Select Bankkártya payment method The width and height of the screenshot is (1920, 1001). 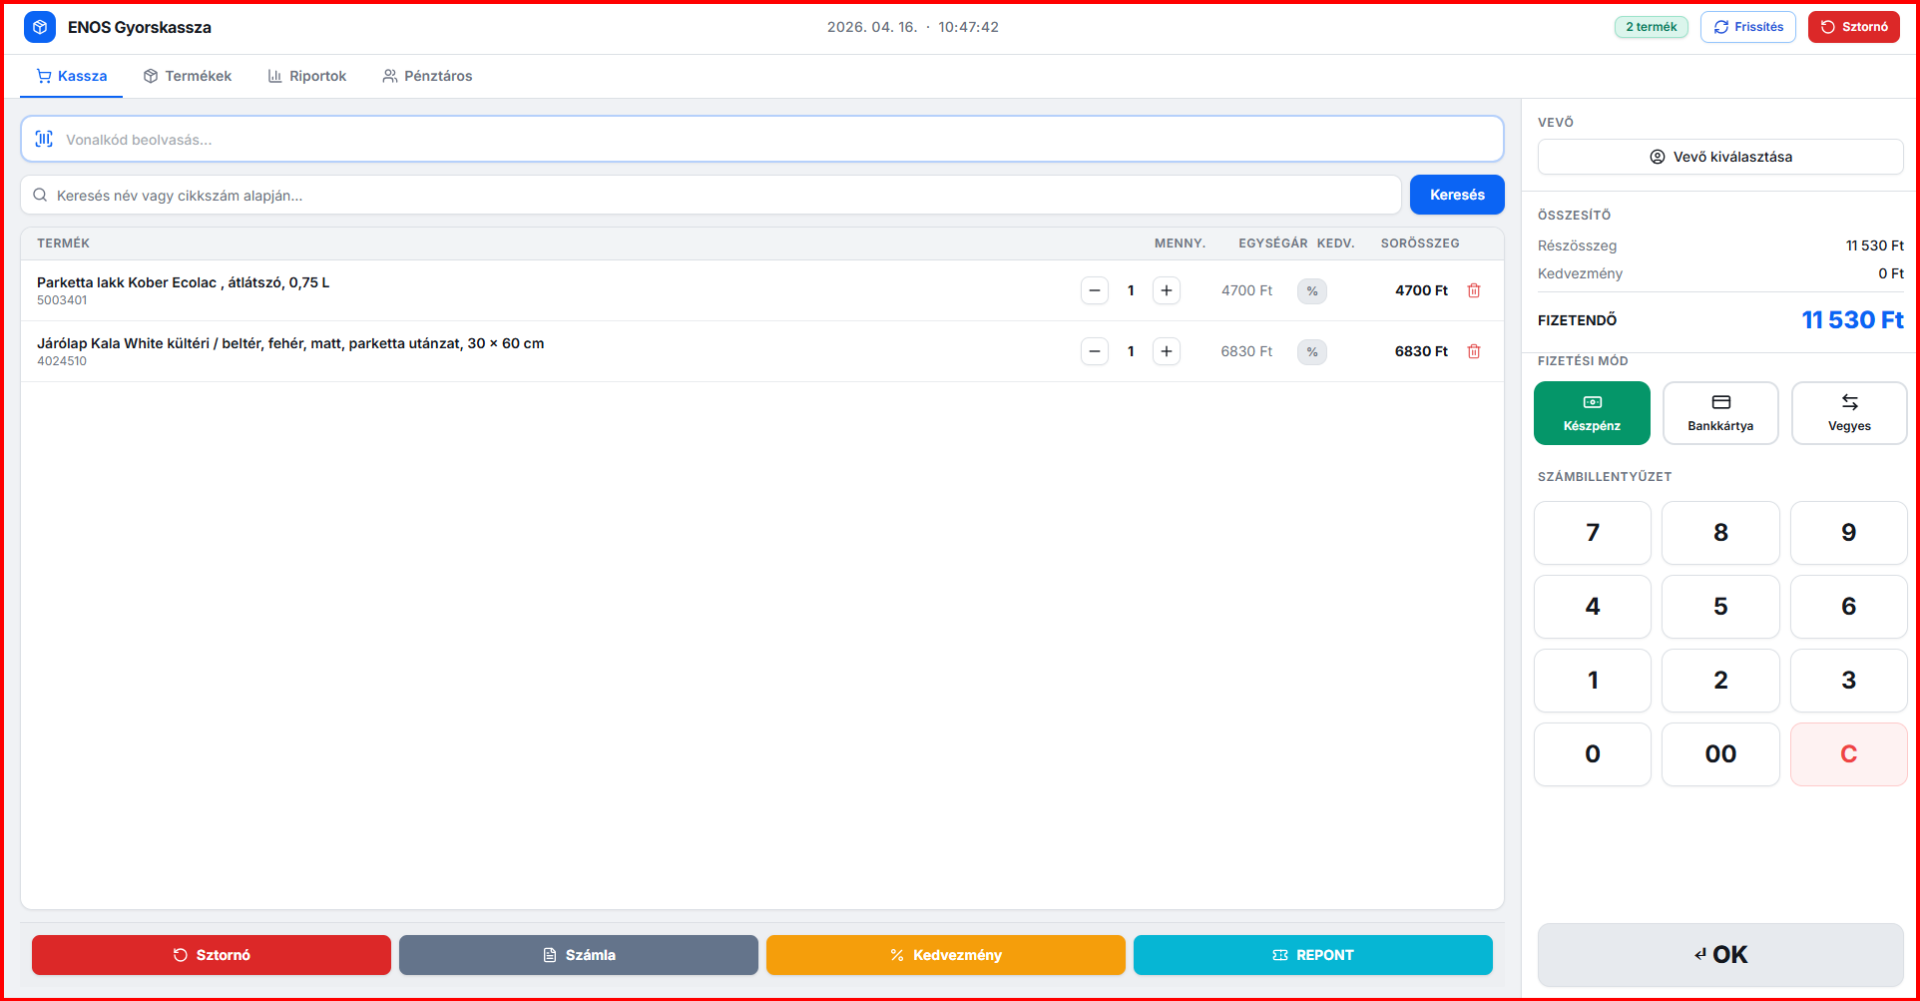tap(1720, 413)
